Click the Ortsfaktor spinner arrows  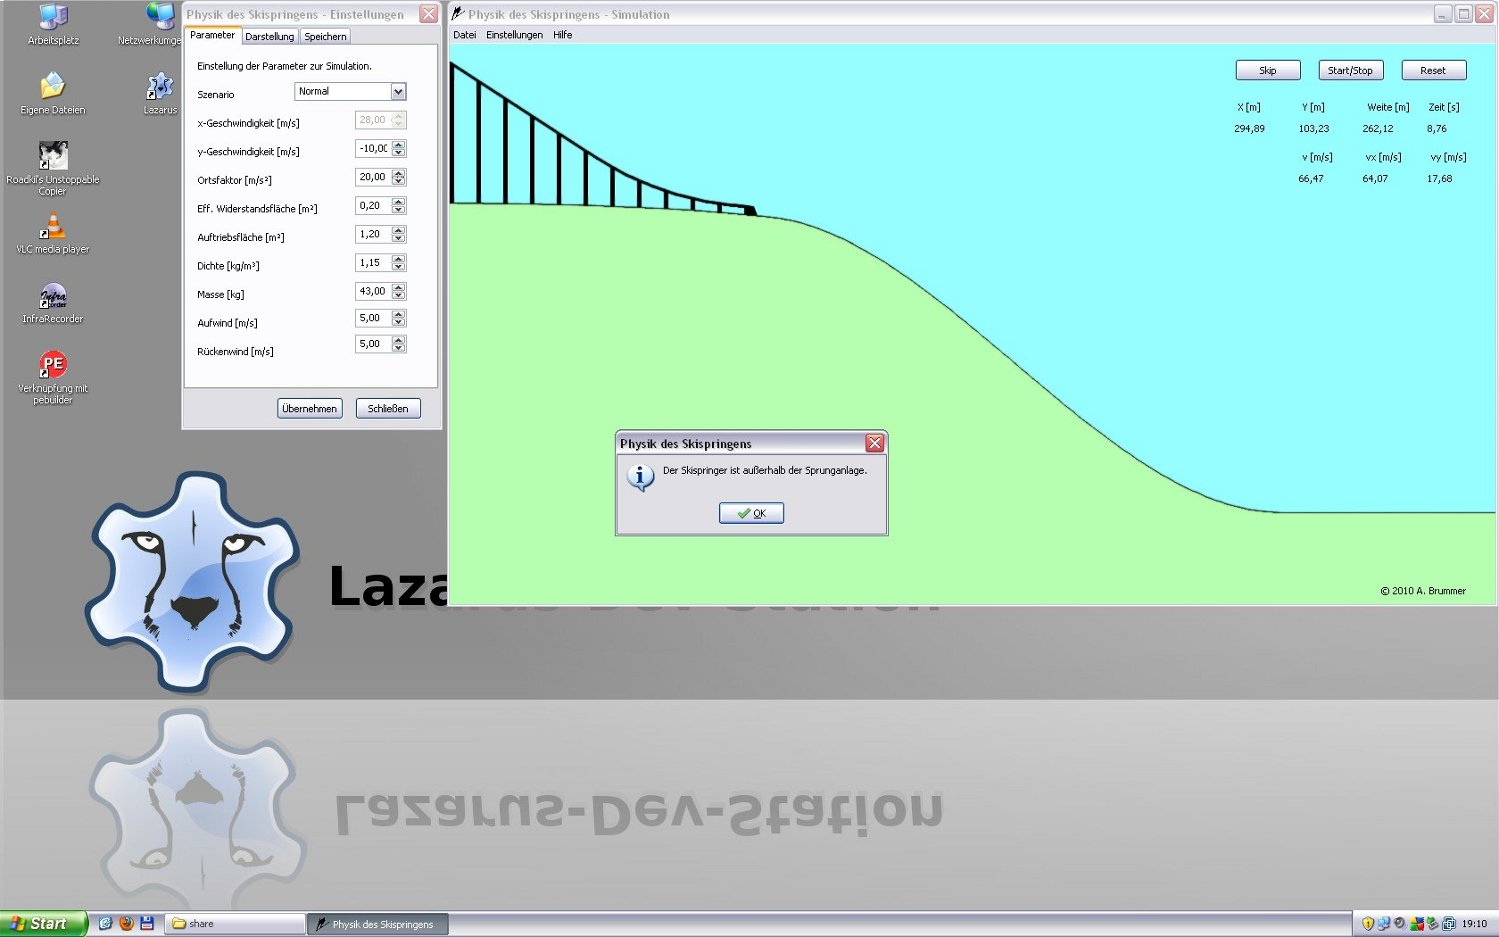(399, 177)
